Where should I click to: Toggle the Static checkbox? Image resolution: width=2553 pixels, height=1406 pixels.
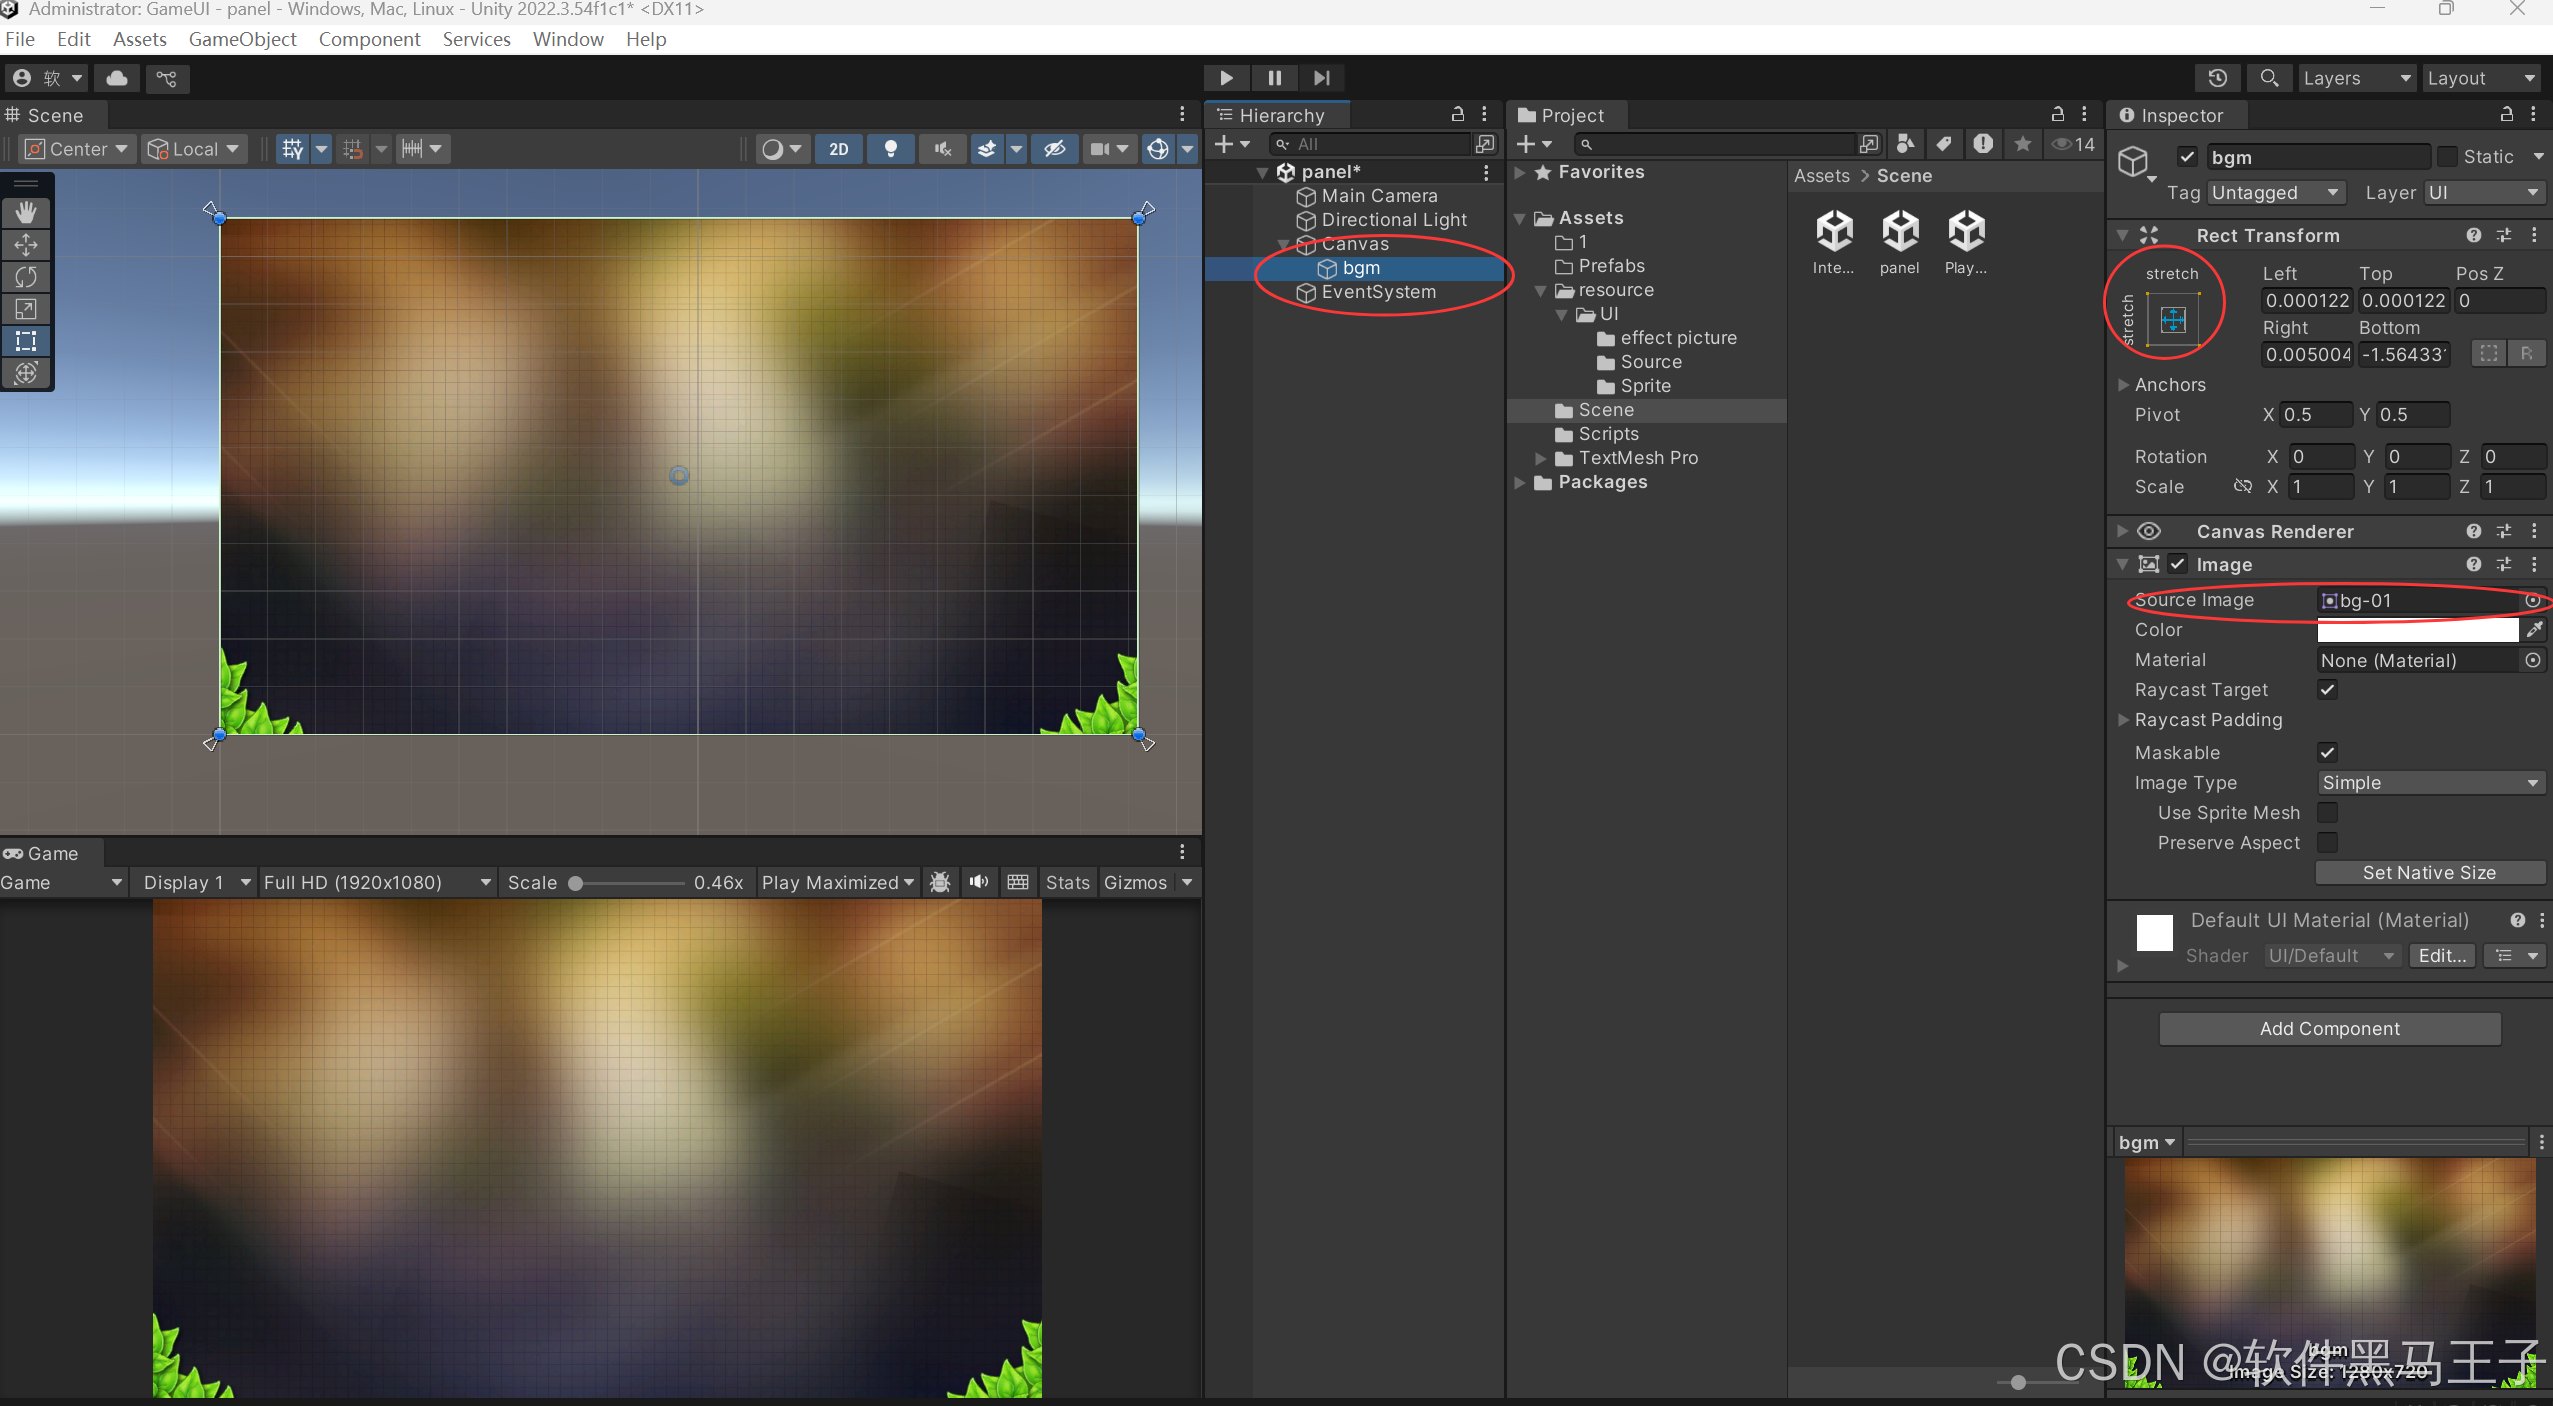pyautogui.click(x=2447, y=157)
